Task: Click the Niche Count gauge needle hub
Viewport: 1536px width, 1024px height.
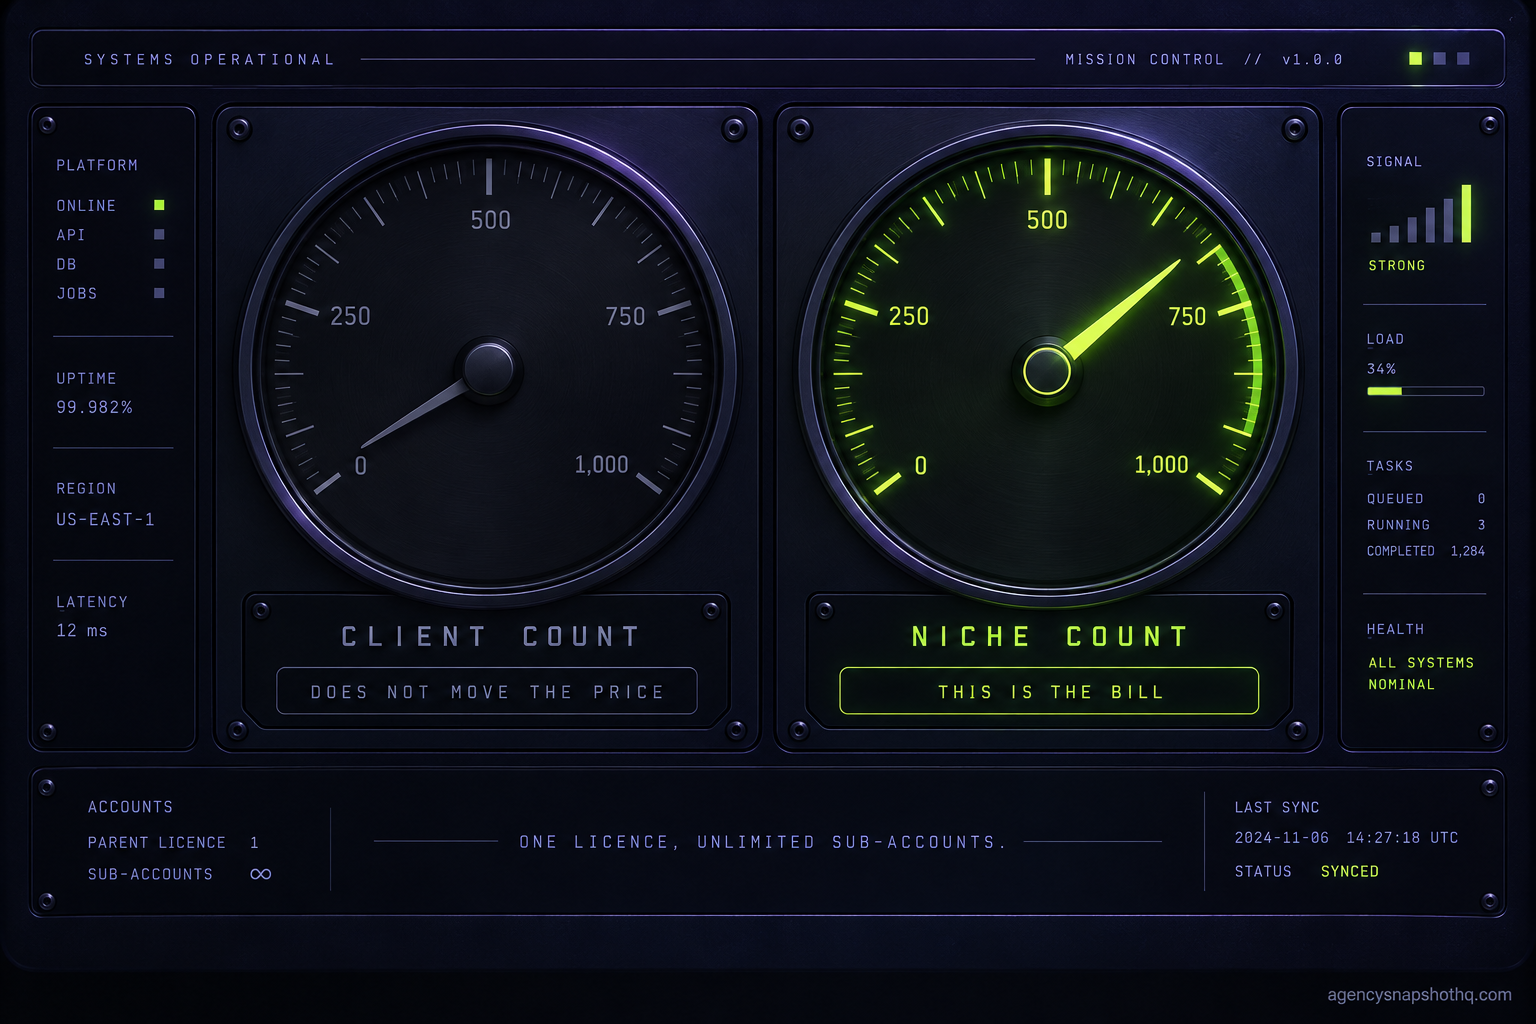Action: pos(1047,371)
